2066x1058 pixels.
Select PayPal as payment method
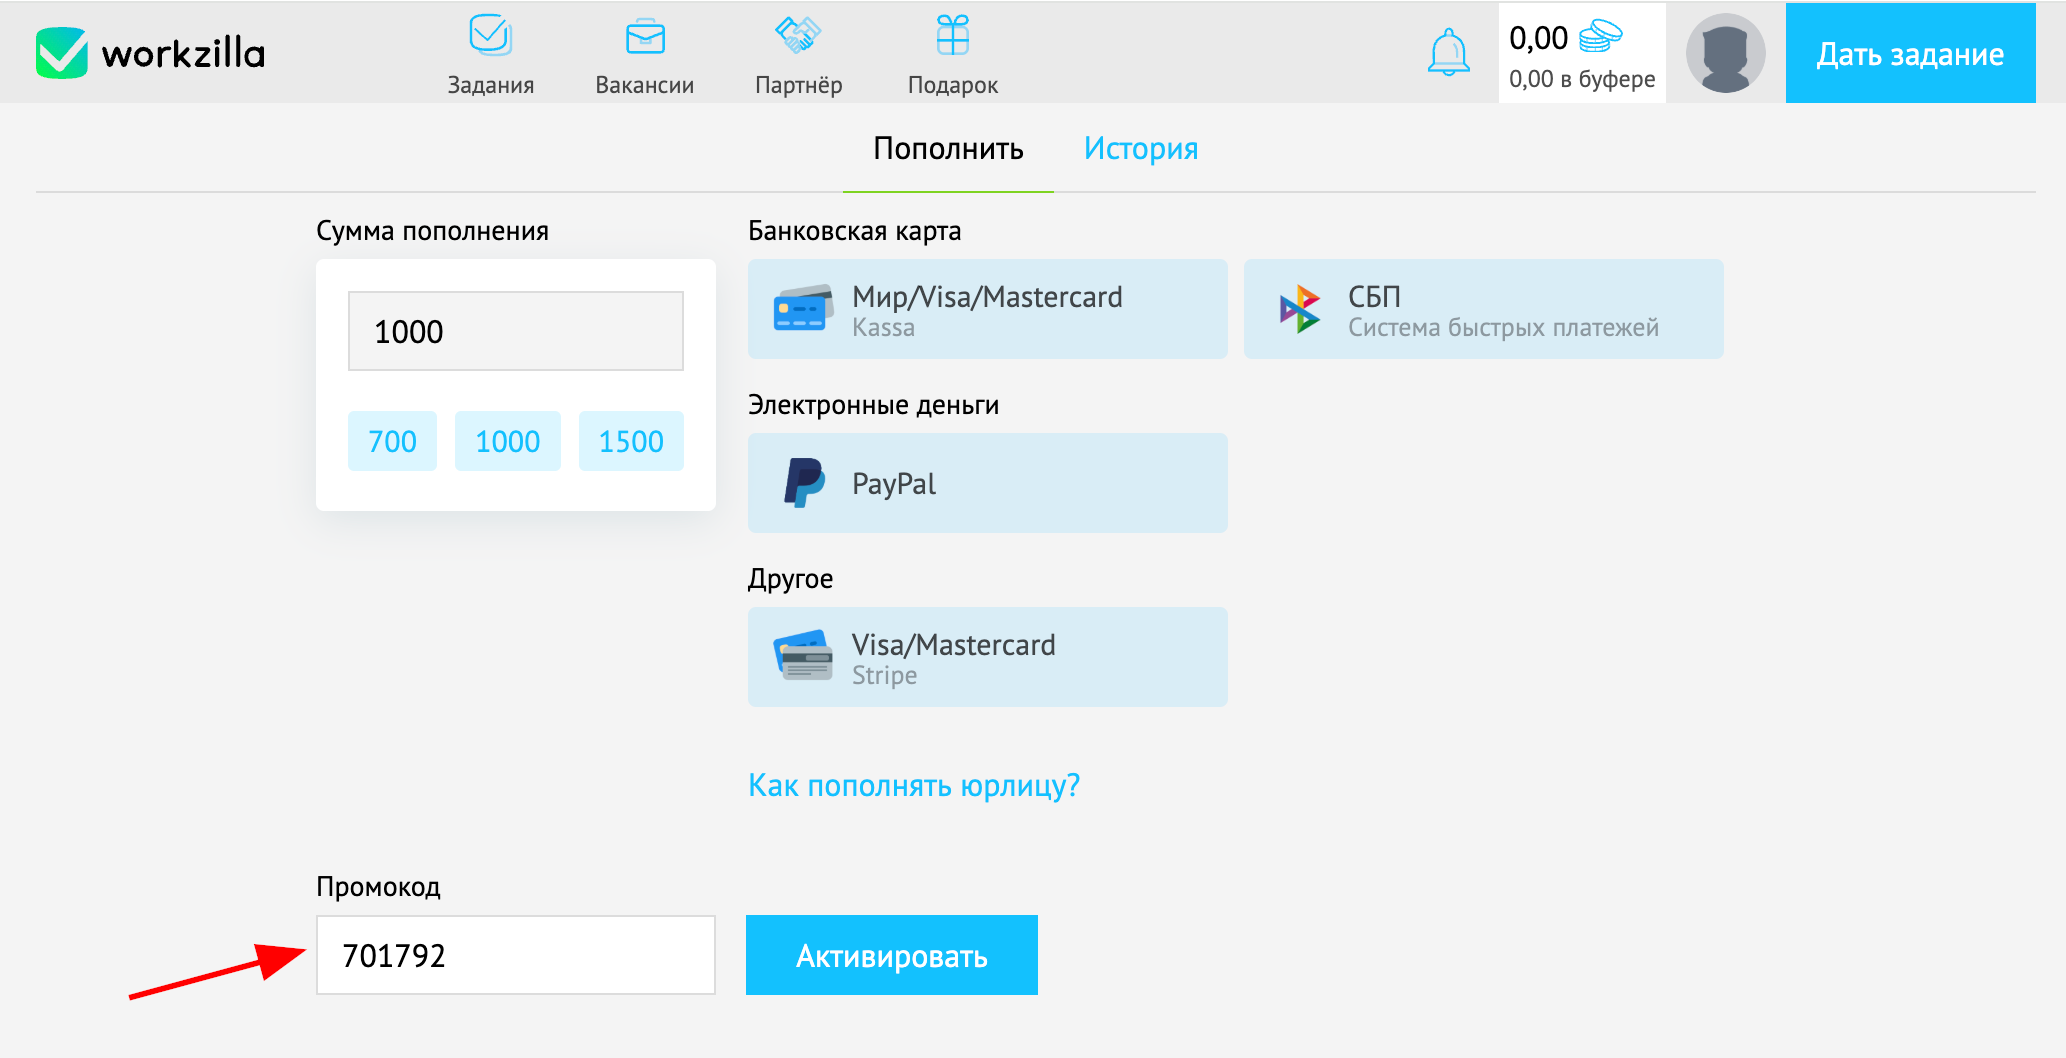coord(986,483)
